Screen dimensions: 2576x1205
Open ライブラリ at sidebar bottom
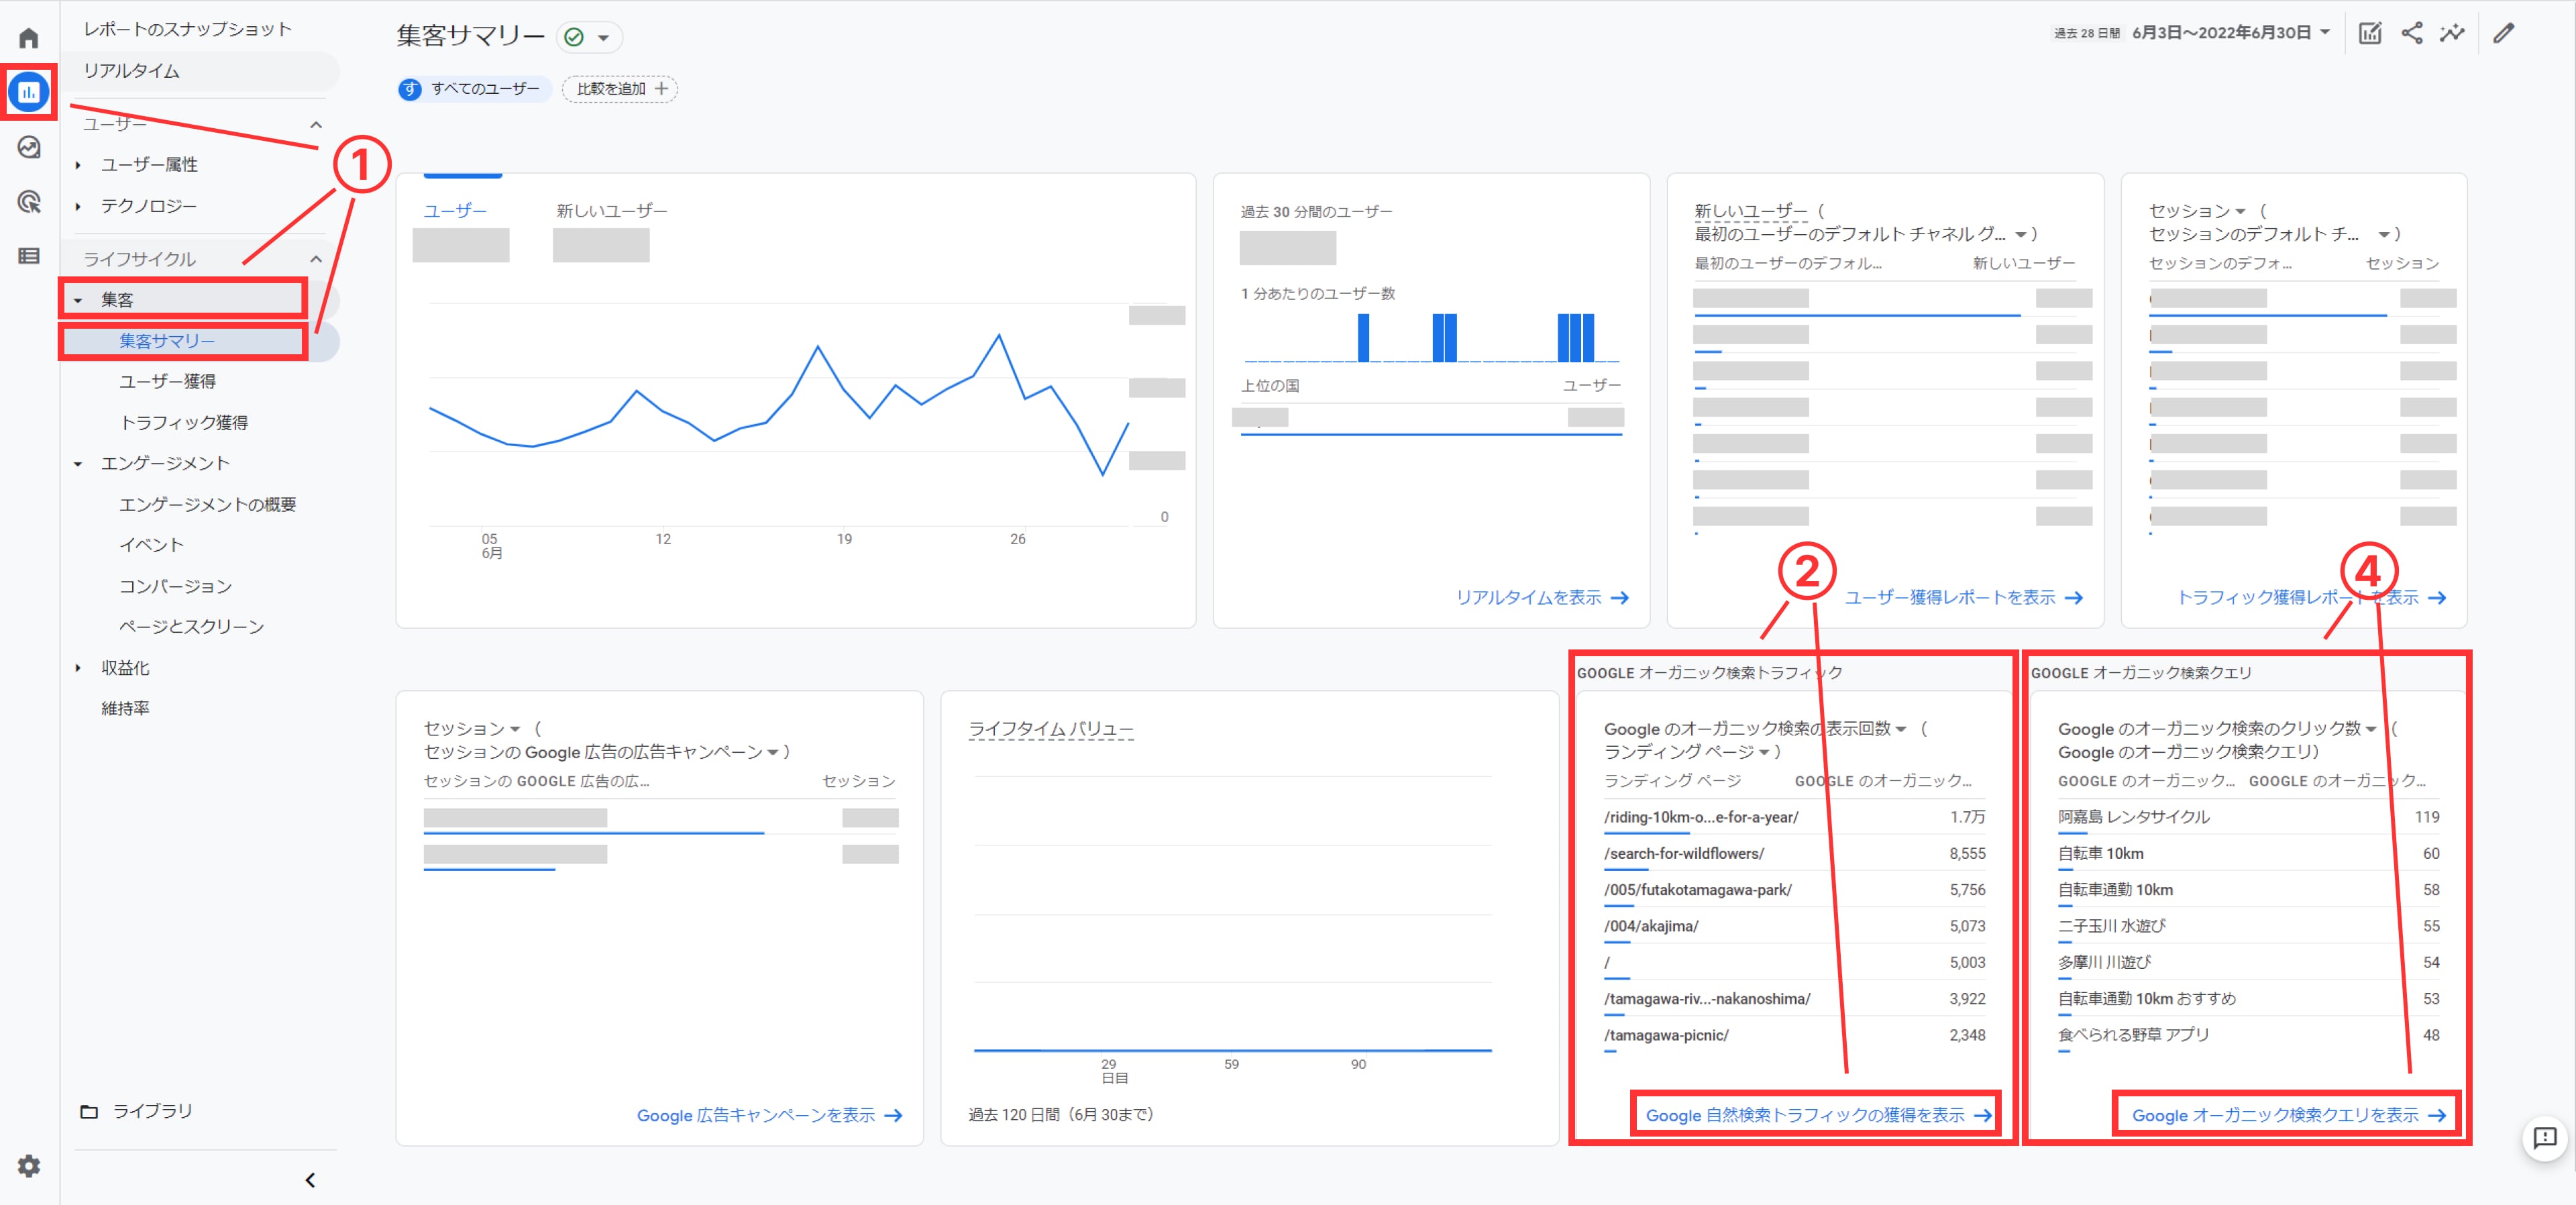click(x=152, y=1111)
